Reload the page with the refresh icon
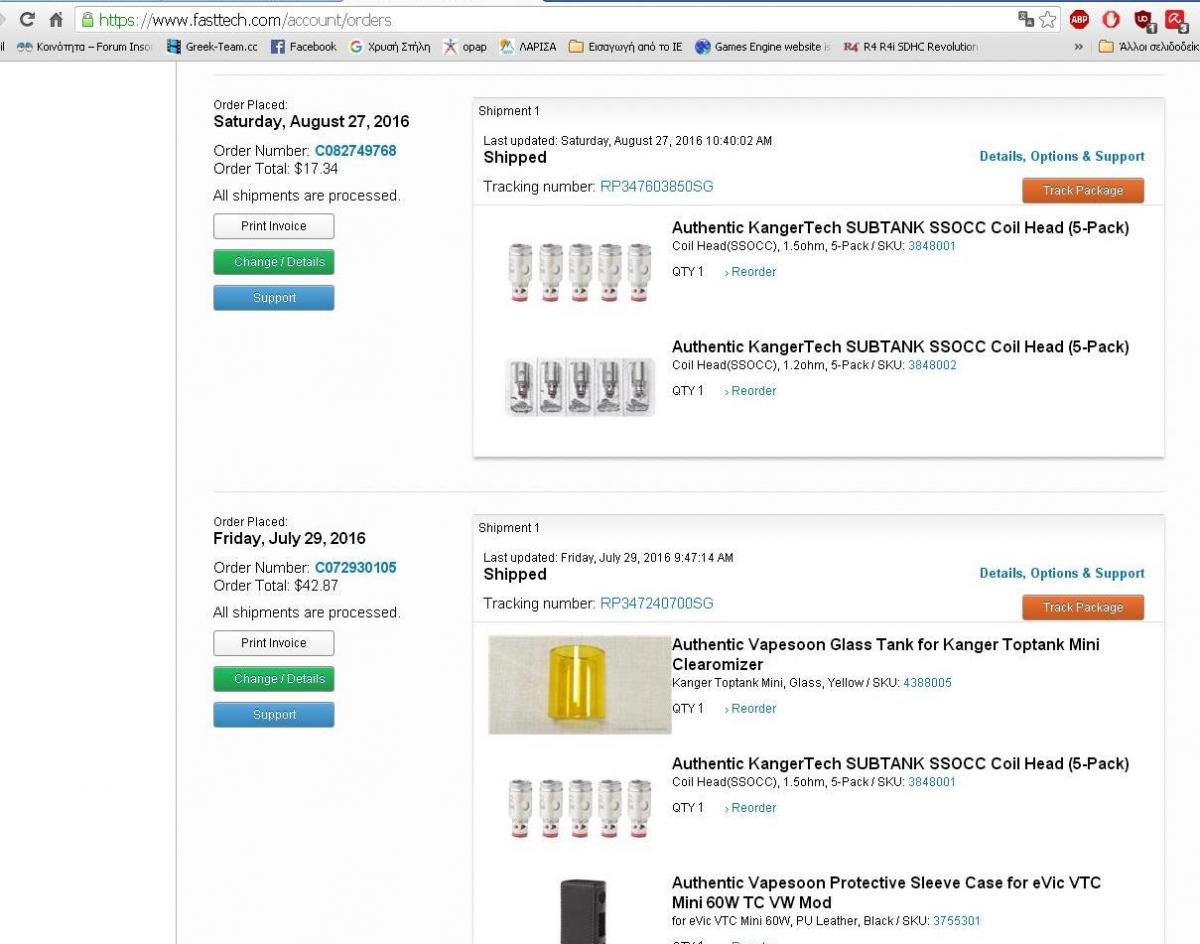 click(x=27, y=19)
